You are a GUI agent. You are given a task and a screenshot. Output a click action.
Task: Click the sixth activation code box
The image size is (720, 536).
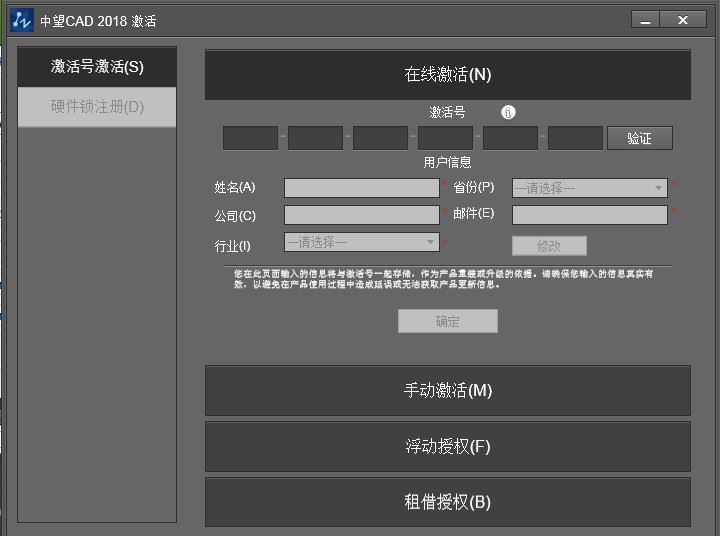(x=575, y=138)
